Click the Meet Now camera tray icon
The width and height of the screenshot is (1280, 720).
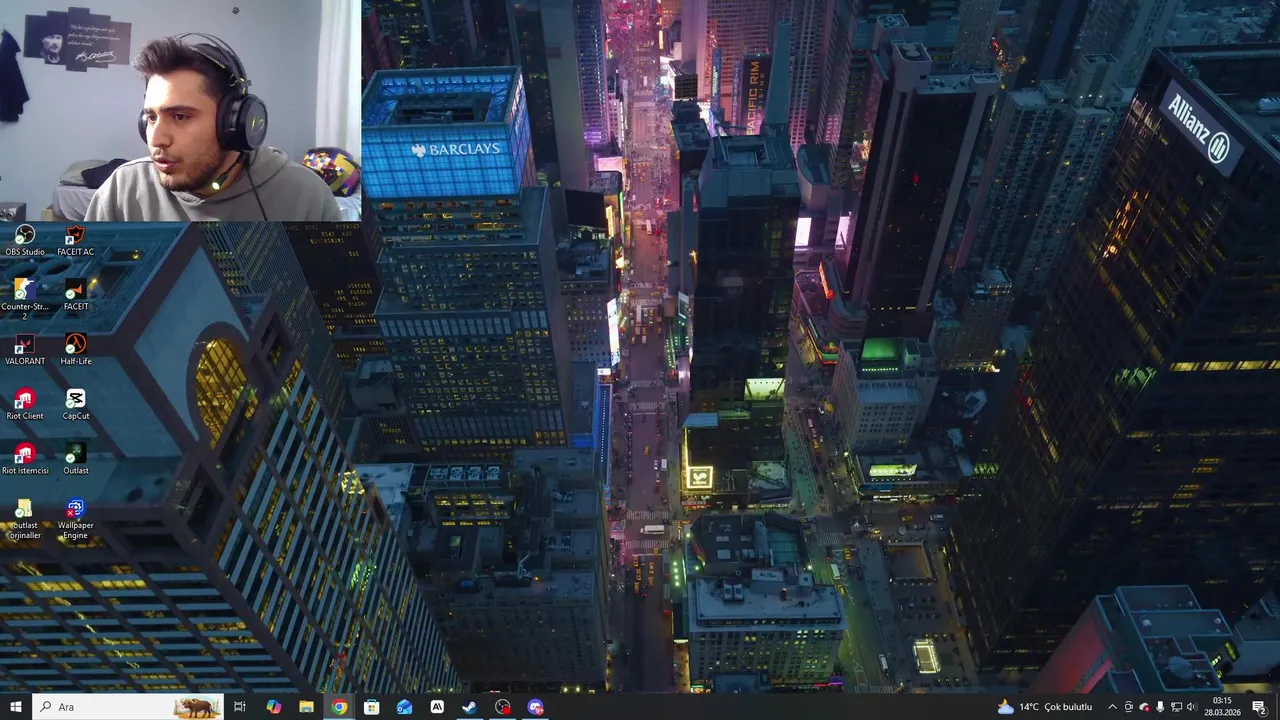[1129, 707]
